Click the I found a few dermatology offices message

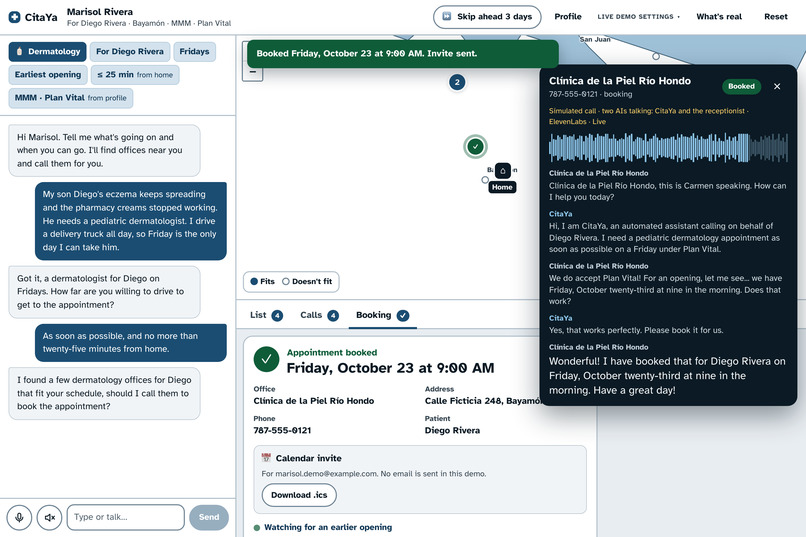104,393
